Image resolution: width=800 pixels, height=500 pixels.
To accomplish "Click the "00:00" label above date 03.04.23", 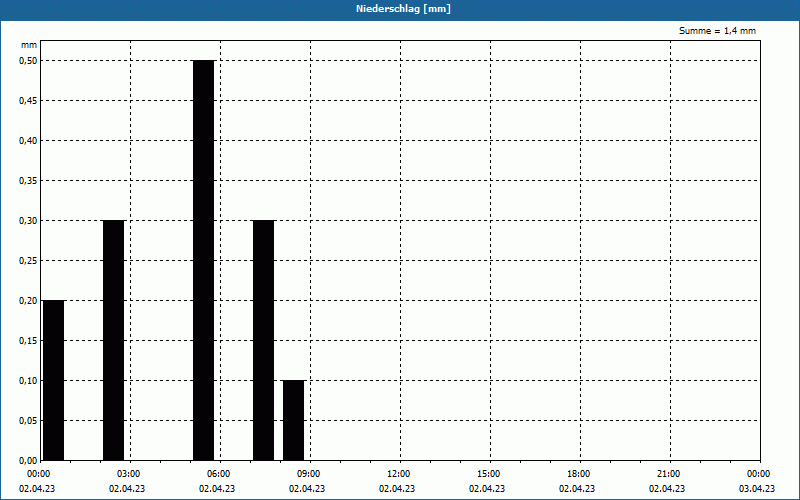I will pos(758,474).
